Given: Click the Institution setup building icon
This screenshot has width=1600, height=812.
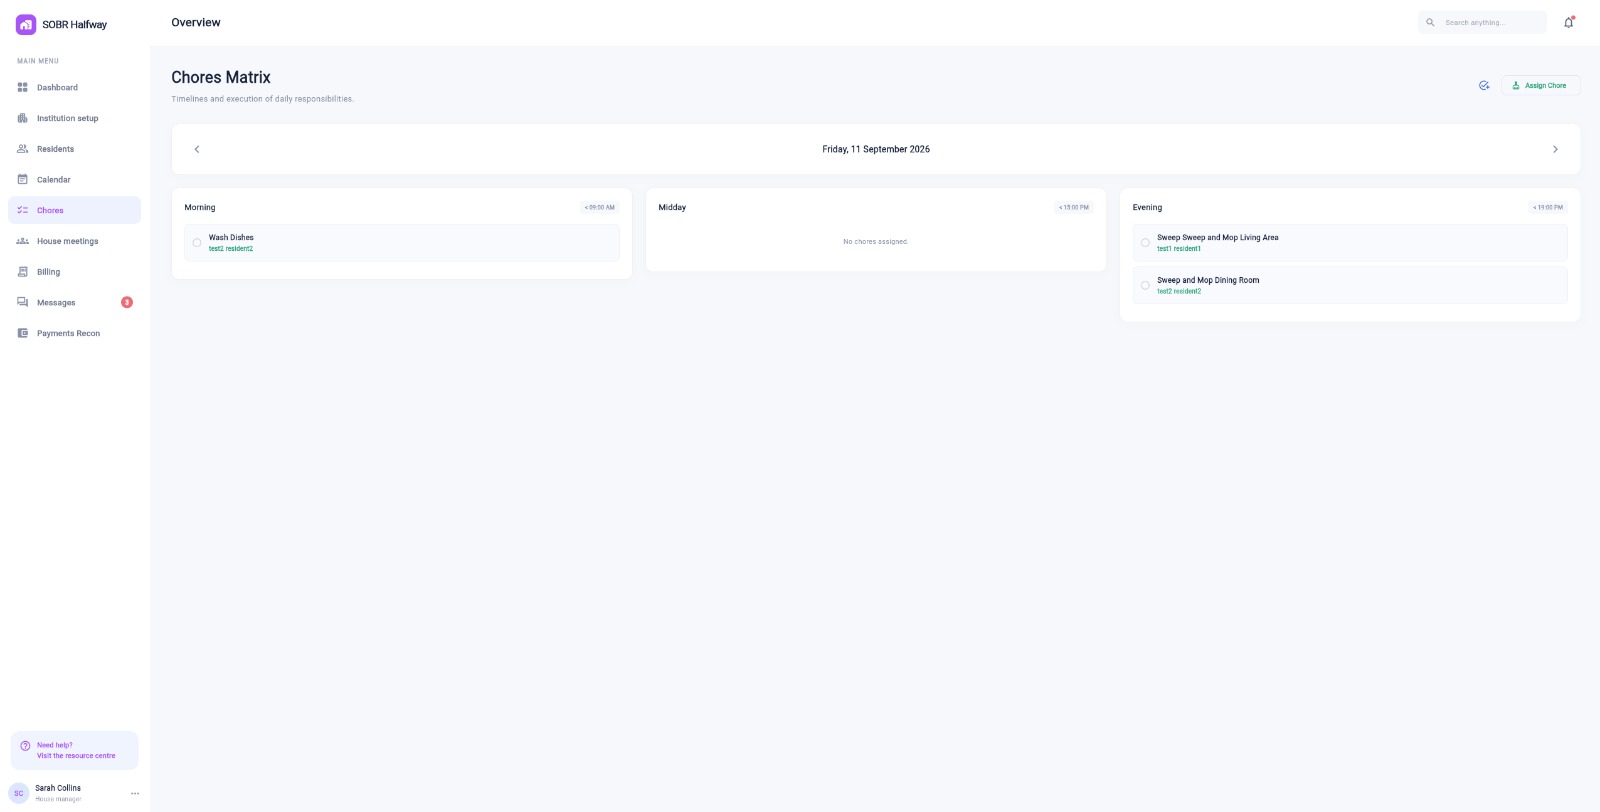Looking at the screenshot, I should click(23, 118).
